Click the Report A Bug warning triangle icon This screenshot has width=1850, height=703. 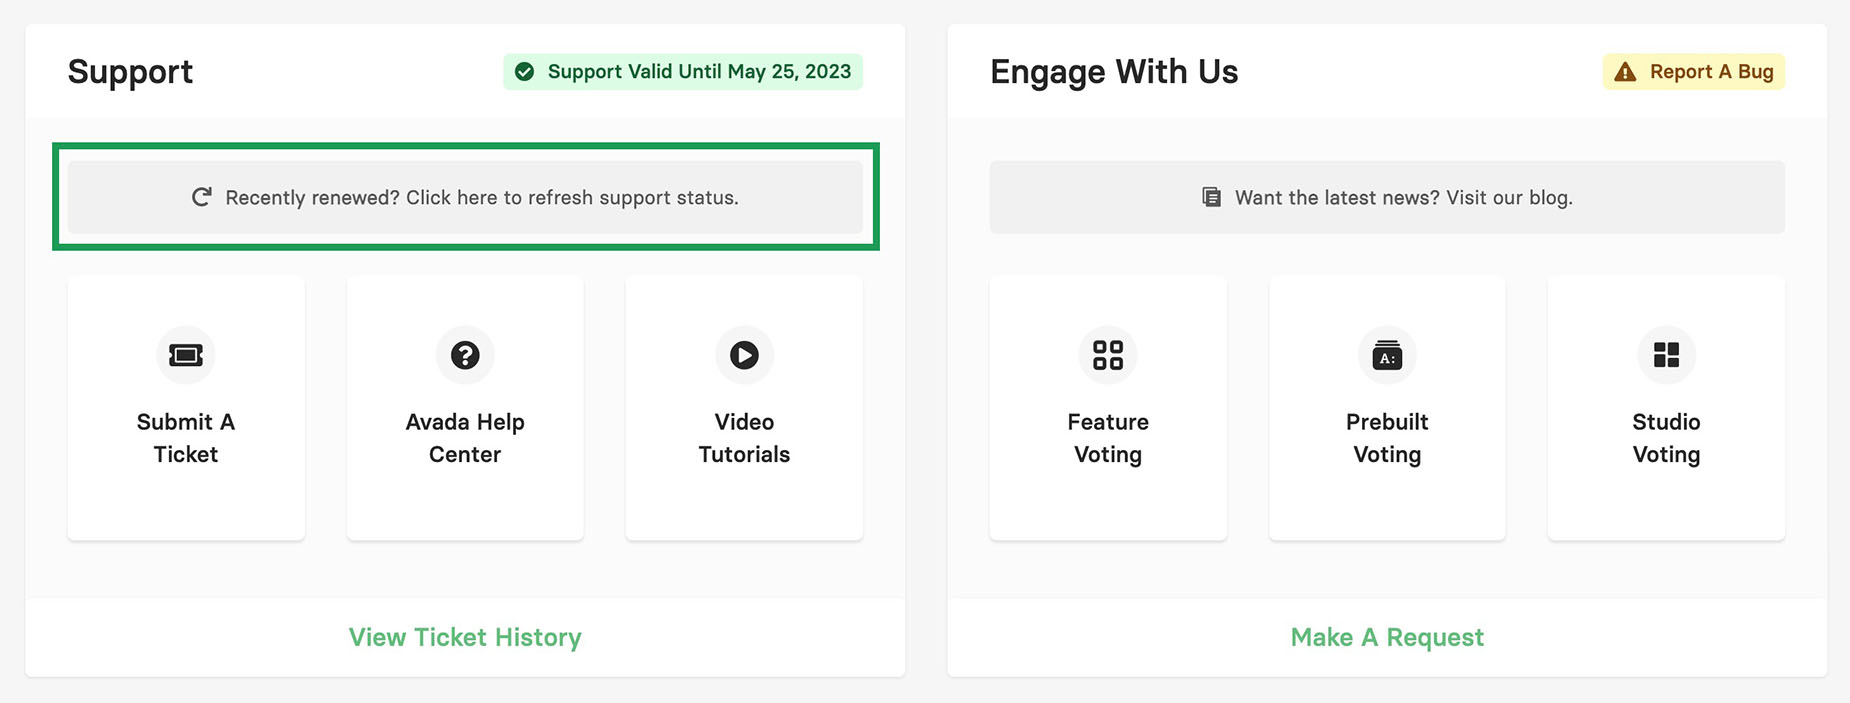pyautogui.click(x=1626, y=72)
